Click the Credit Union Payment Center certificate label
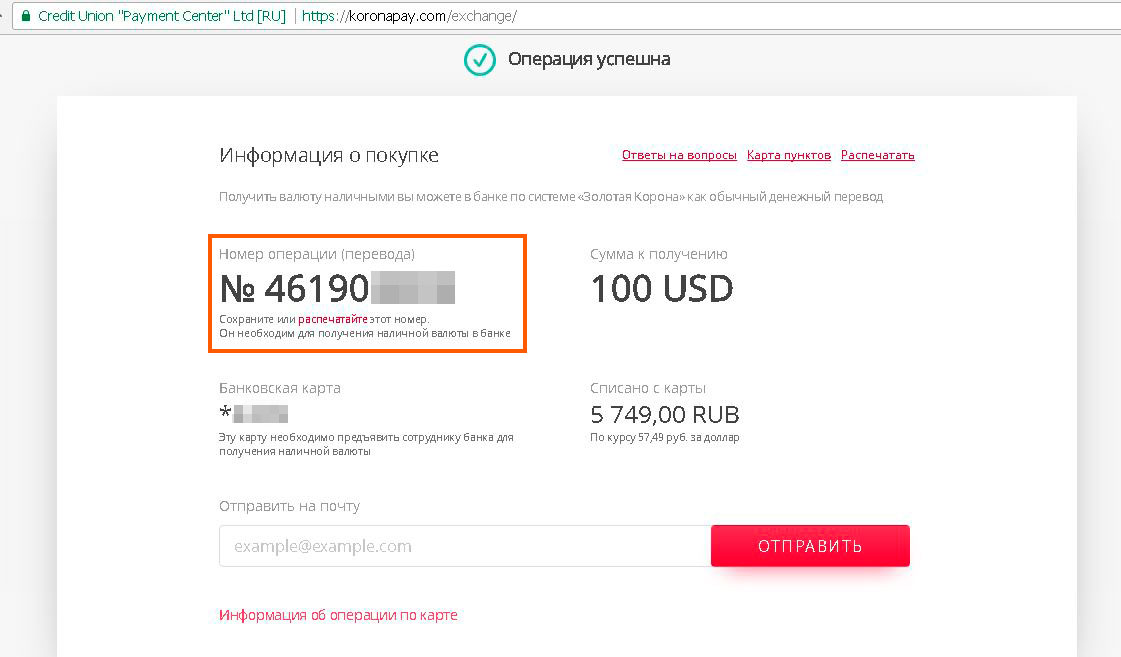 pyautogui.click(x=162, y=16)
